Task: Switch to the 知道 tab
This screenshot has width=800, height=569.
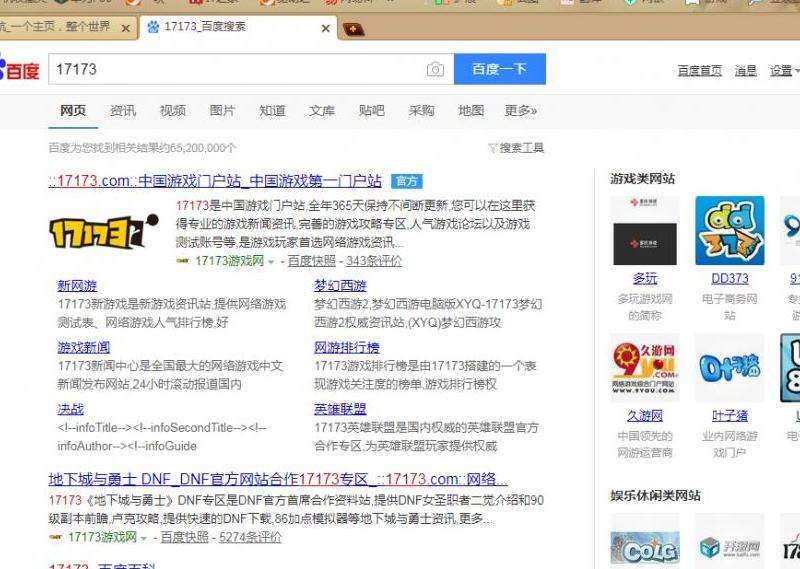Action: [272, 110]
